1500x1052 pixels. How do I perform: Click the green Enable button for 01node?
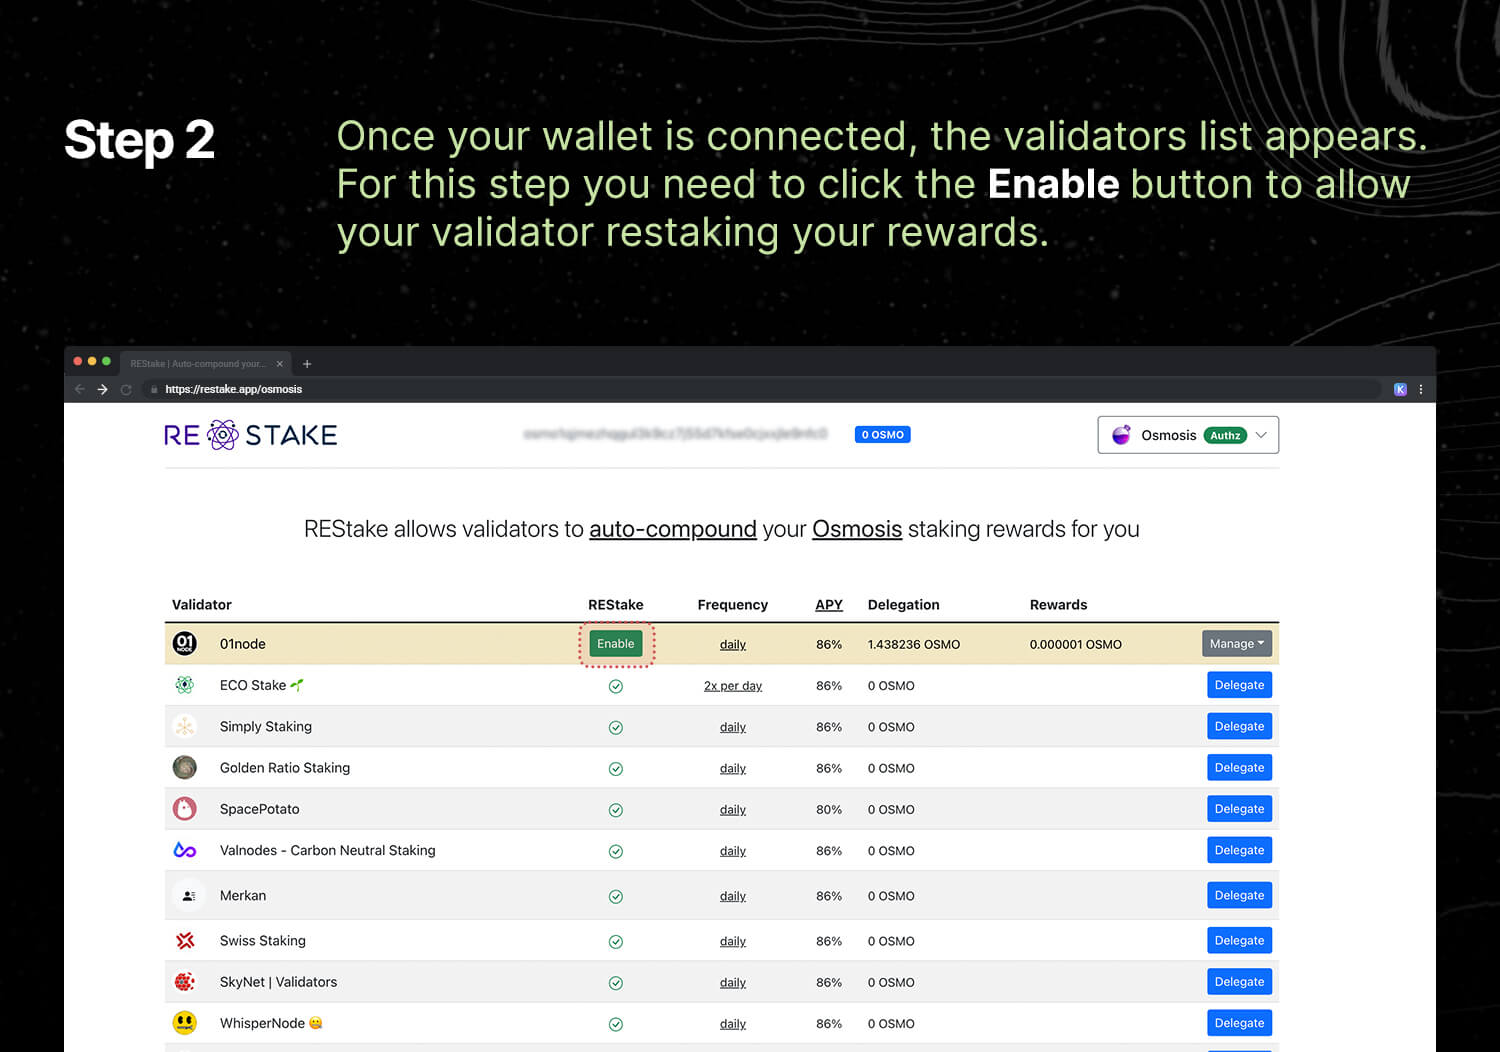616,644
